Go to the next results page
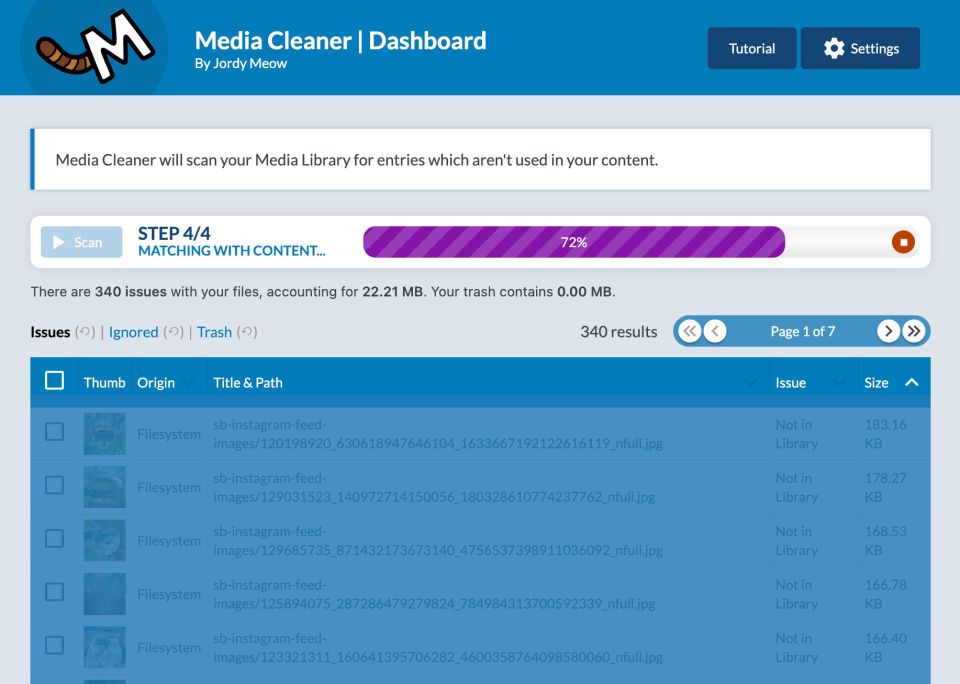 coord(888,331)
